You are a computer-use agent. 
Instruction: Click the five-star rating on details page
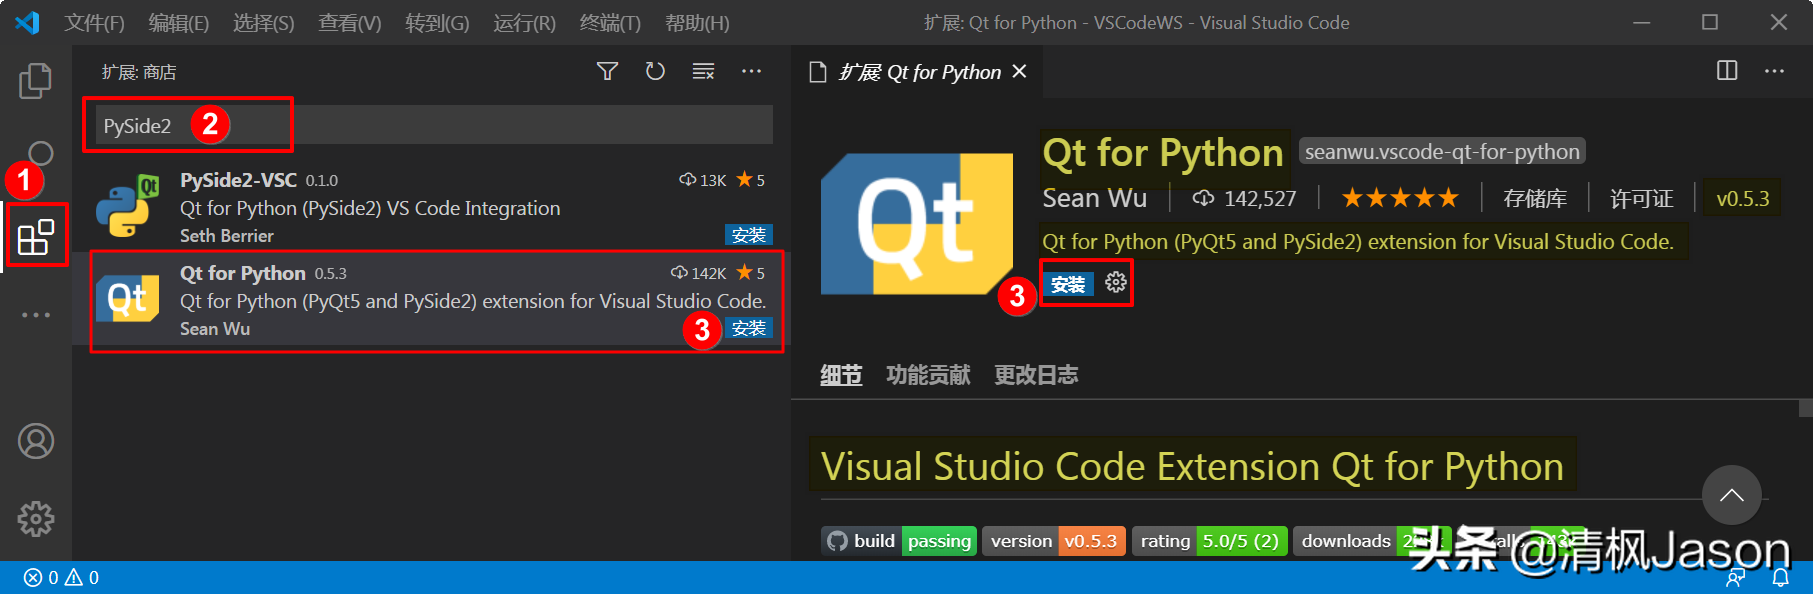(1400, 198)
